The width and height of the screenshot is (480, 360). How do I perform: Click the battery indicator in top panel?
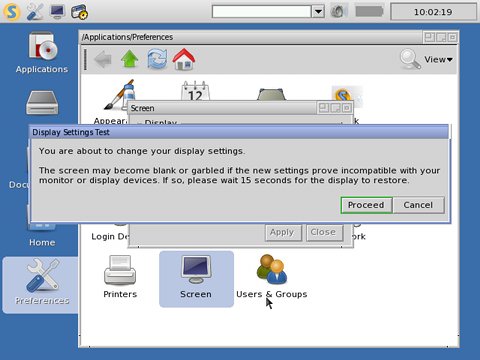[x=369, y=12]
